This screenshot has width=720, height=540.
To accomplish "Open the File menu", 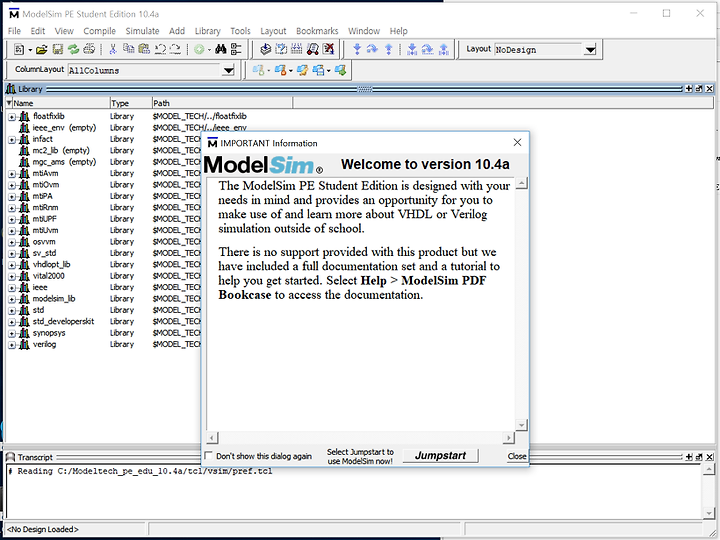I will point(14,31).
